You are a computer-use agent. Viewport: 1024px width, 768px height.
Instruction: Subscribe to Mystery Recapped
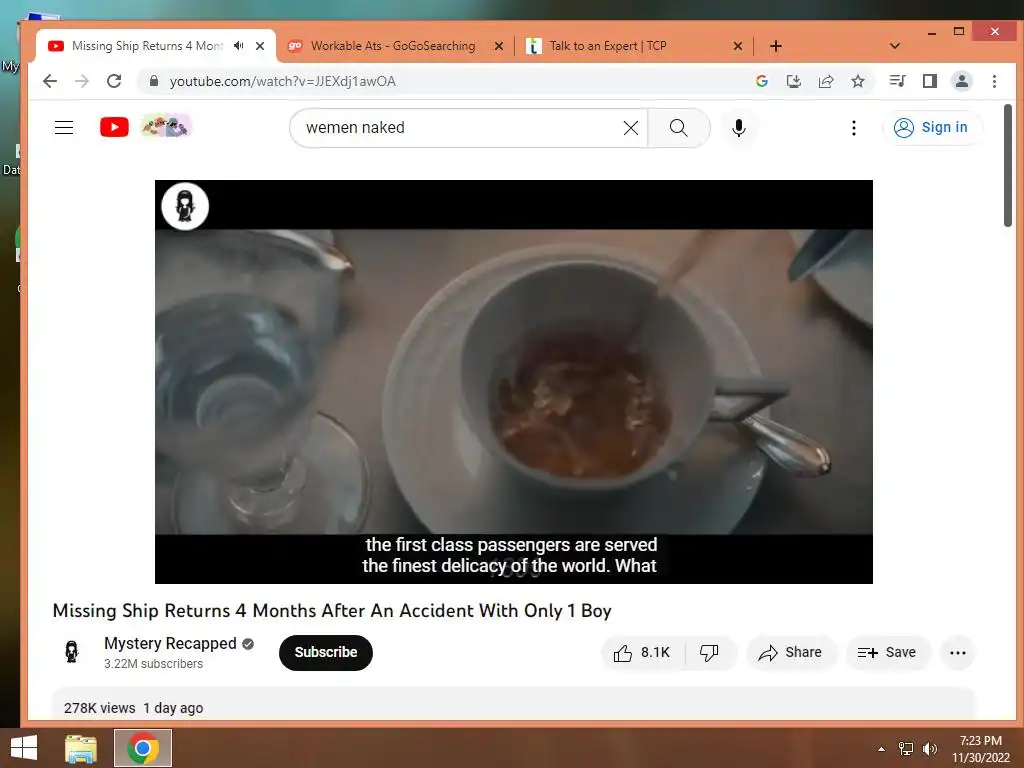pos(326,652)
